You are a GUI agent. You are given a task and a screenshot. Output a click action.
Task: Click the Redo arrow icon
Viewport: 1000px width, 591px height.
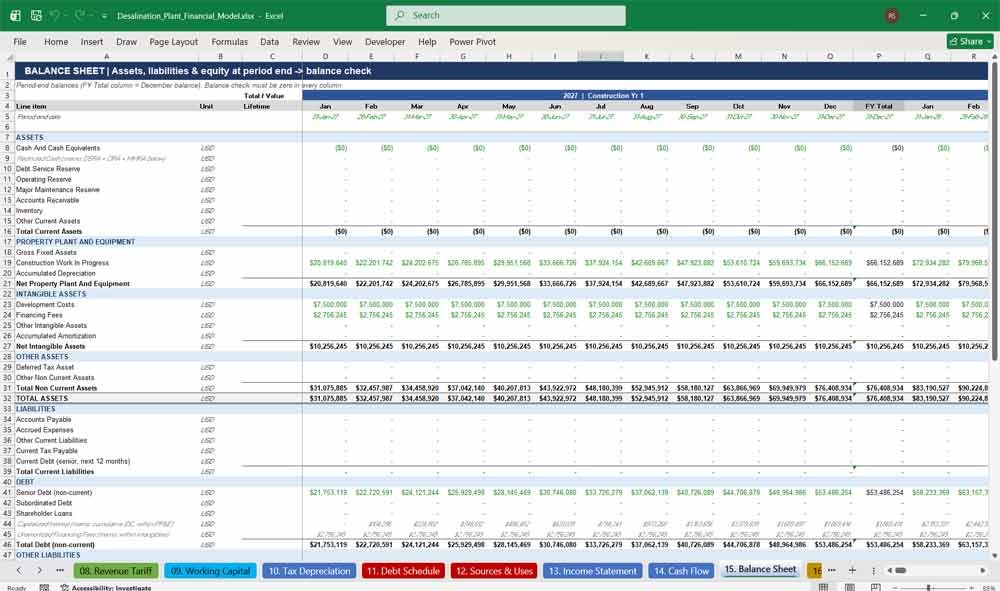(79, 15)
